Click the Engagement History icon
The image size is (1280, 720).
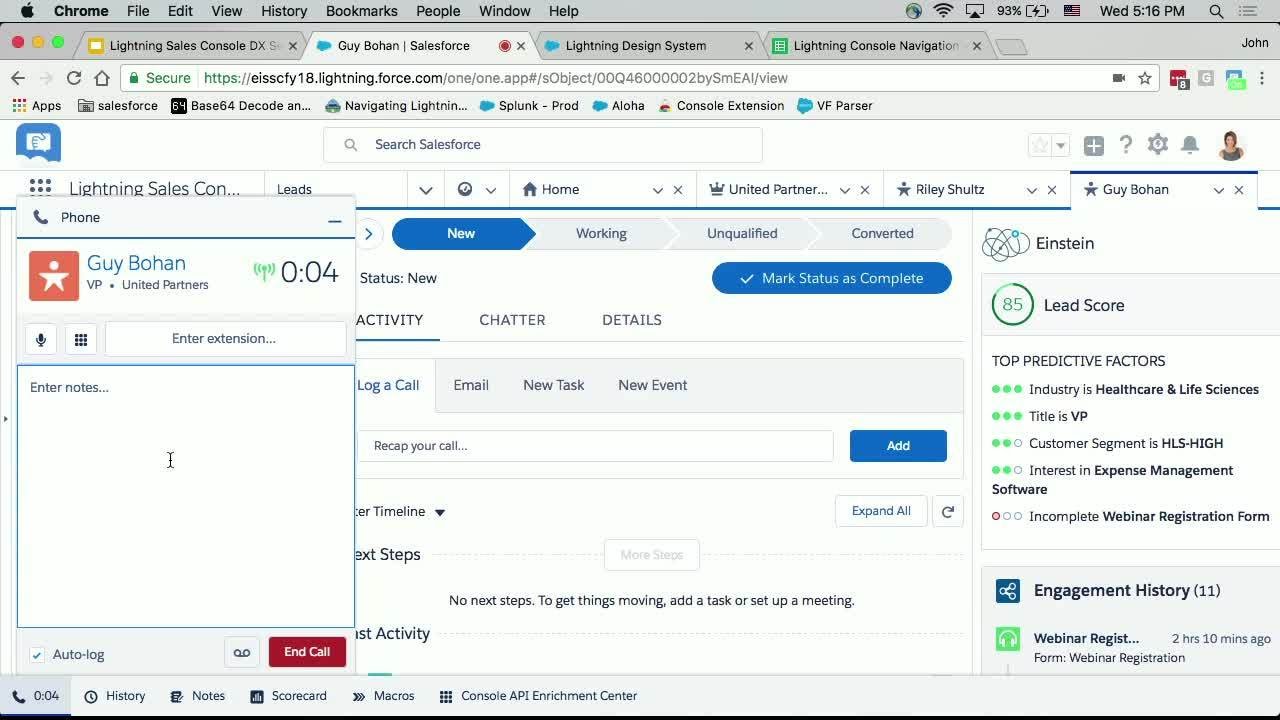click(1008, 590)
